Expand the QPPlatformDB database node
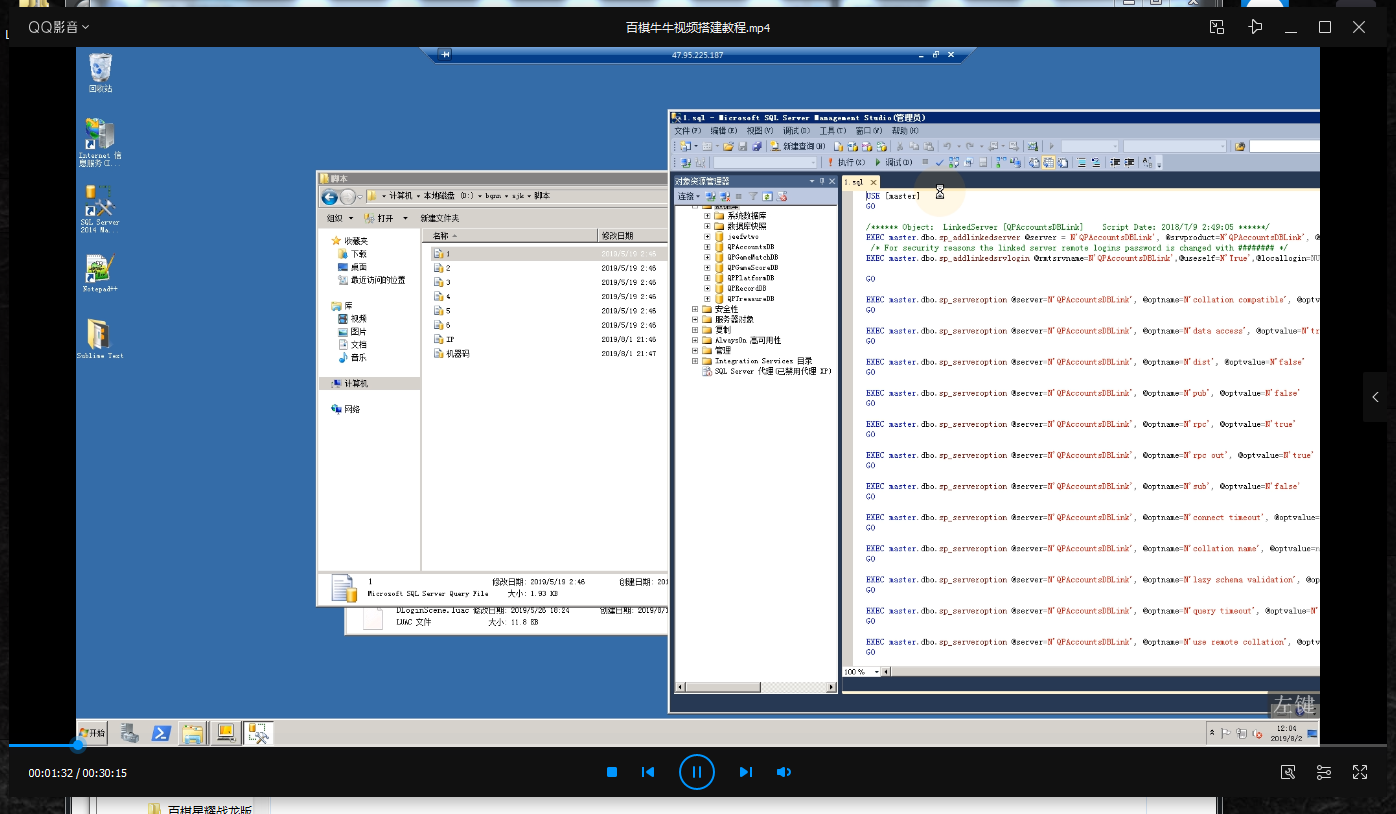The height and width of the screenshot is (814, 1396). (x=707, y=278)
